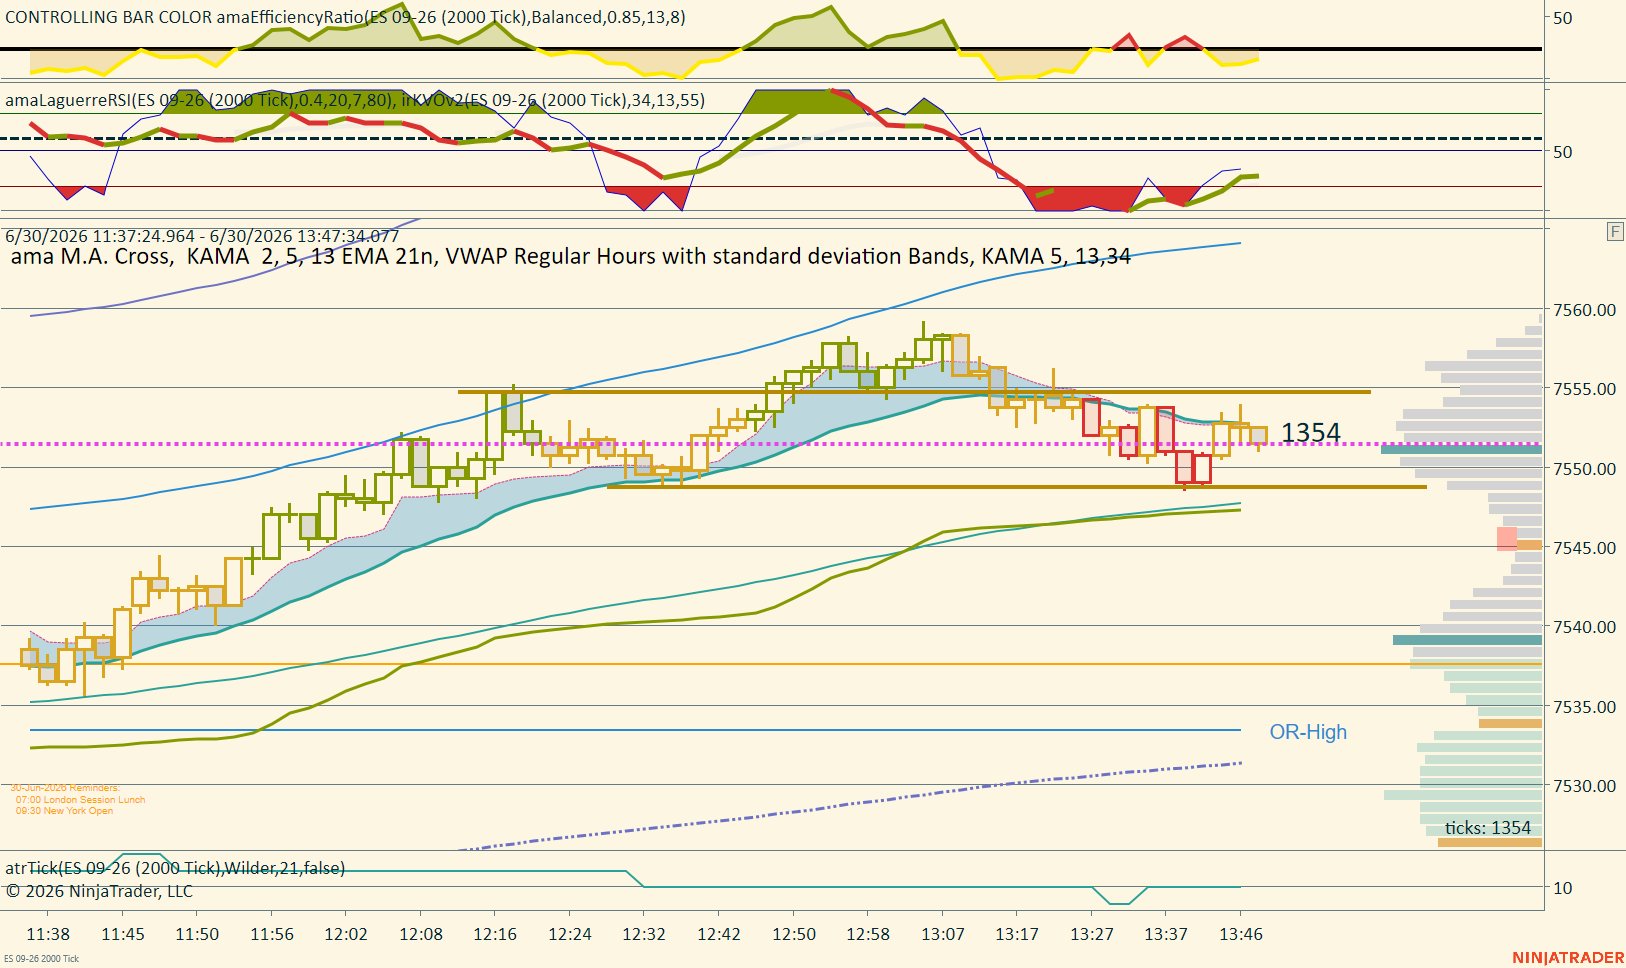Select the ES 09-26 2000 Tick instrument label
The width and height of the screenshot is (1626, 968).
[x=41, y=959]
